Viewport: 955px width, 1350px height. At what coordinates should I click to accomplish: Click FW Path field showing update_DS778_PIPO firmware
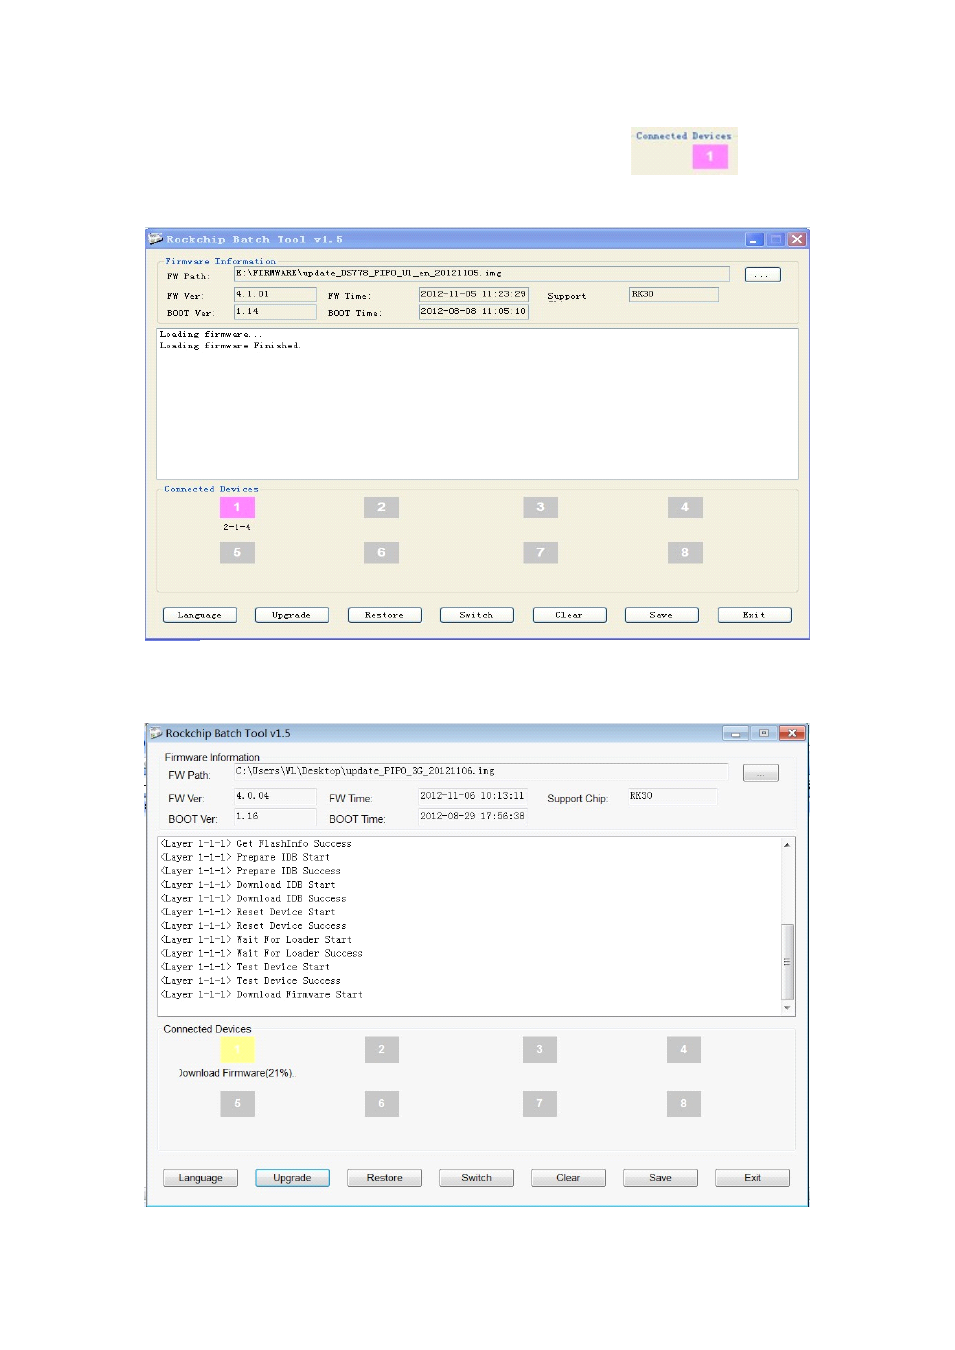(x=481, y=273)
